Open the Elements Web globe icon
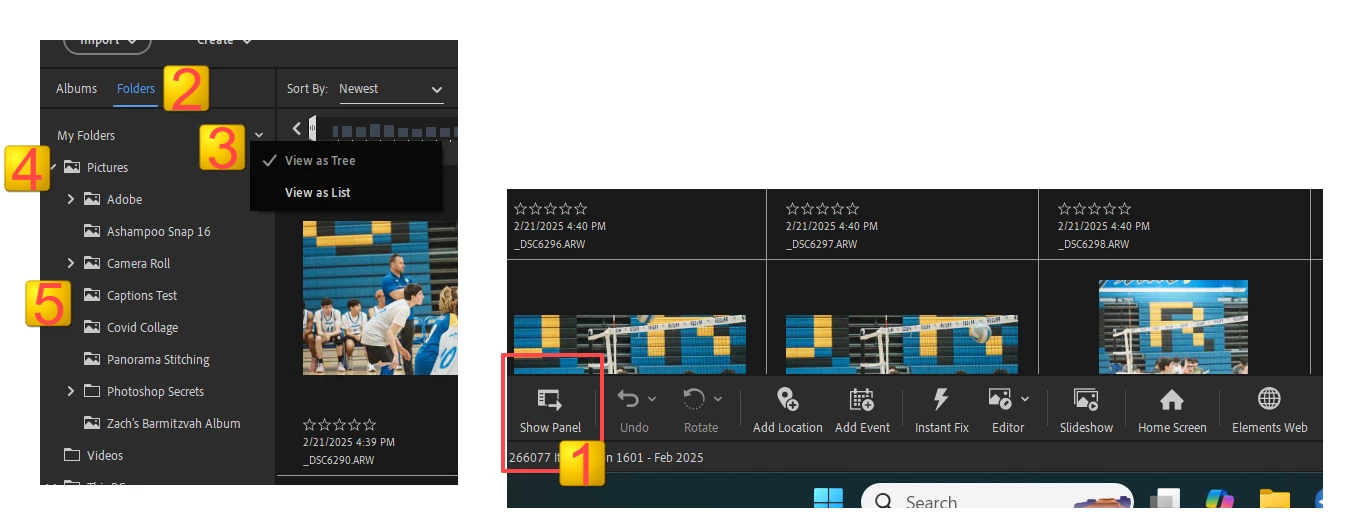Viewport: 1354px width, 525px height. coord(1269,399)
